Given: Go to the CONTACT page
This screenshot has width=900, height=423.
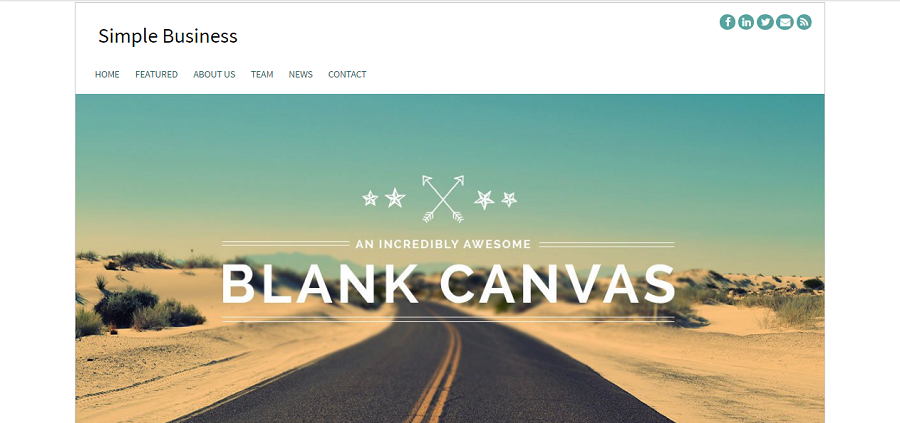Looking at the screenshot, I should [x=347, y=75].
